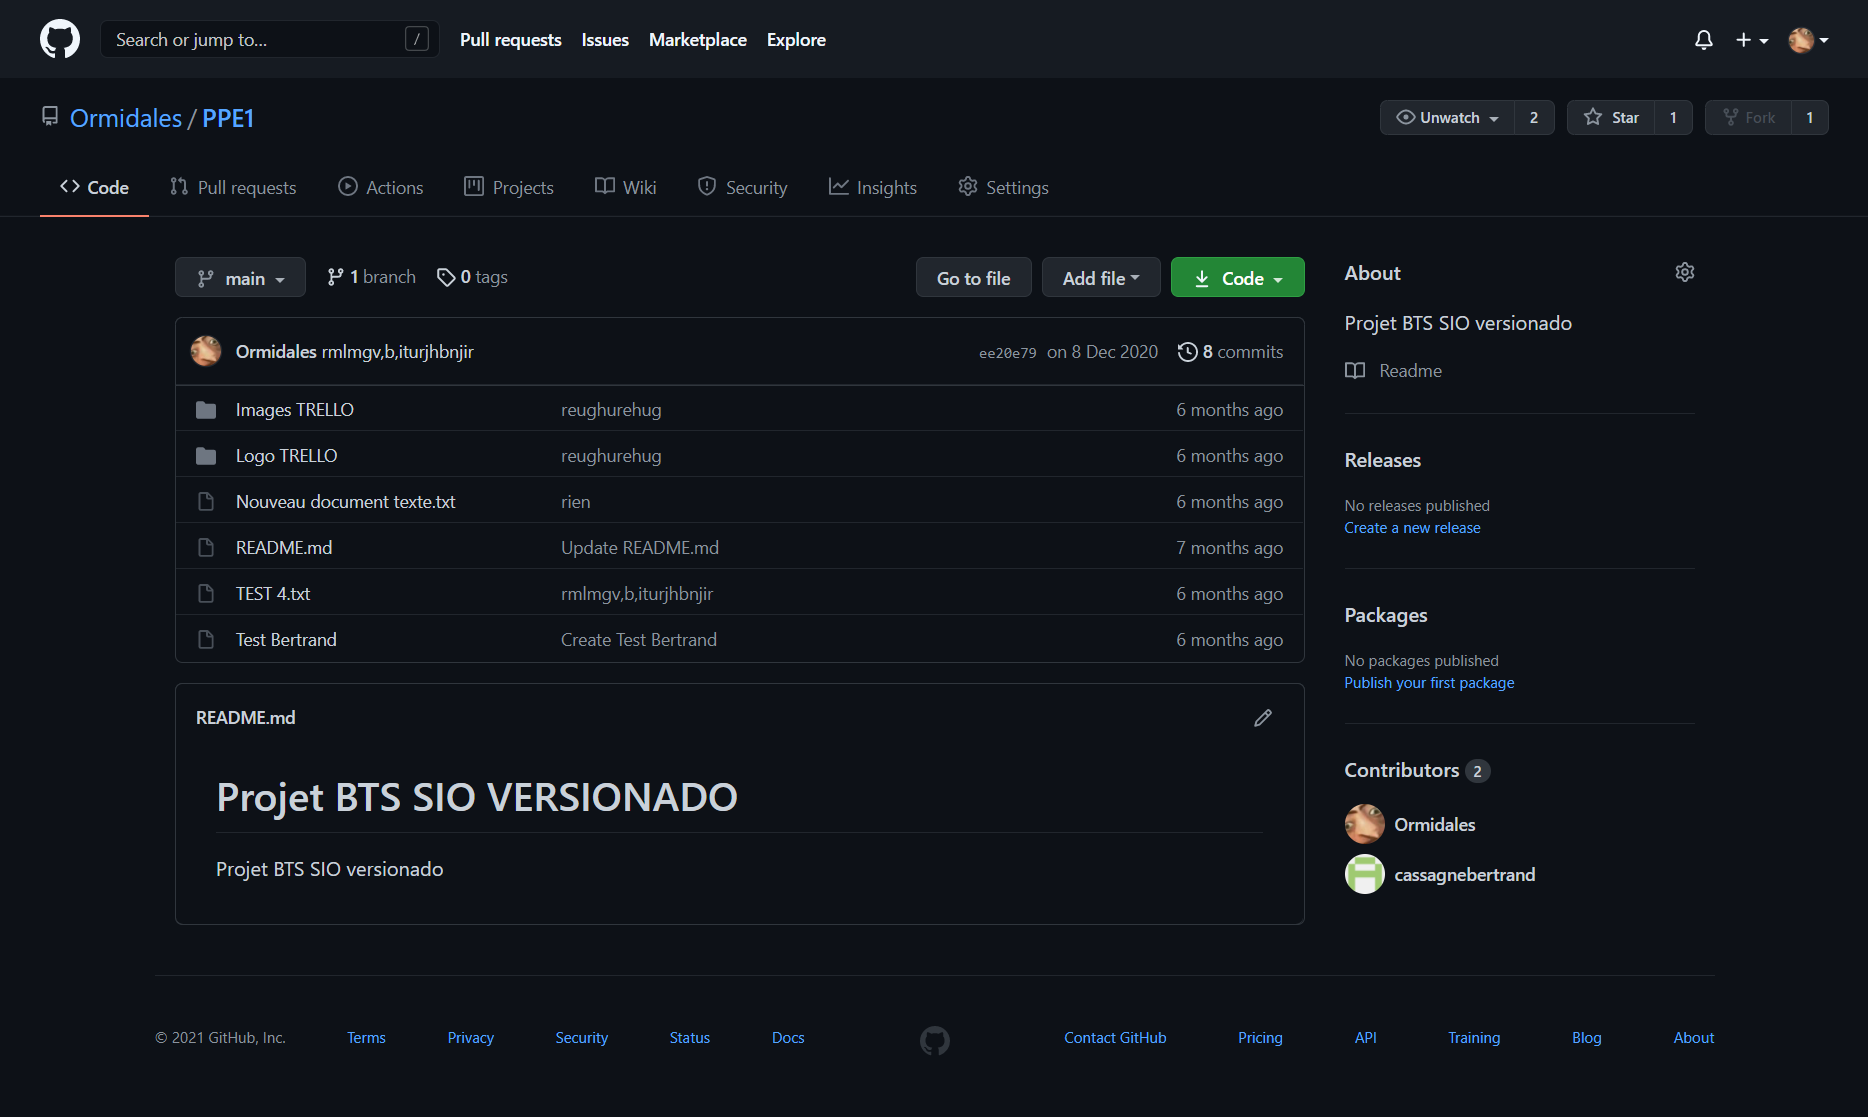Image resolution: width=1868 pixels, height=1117 pixels.
Task: Select the Code tab
Action: pyautogui.click(x=94, y=187)
